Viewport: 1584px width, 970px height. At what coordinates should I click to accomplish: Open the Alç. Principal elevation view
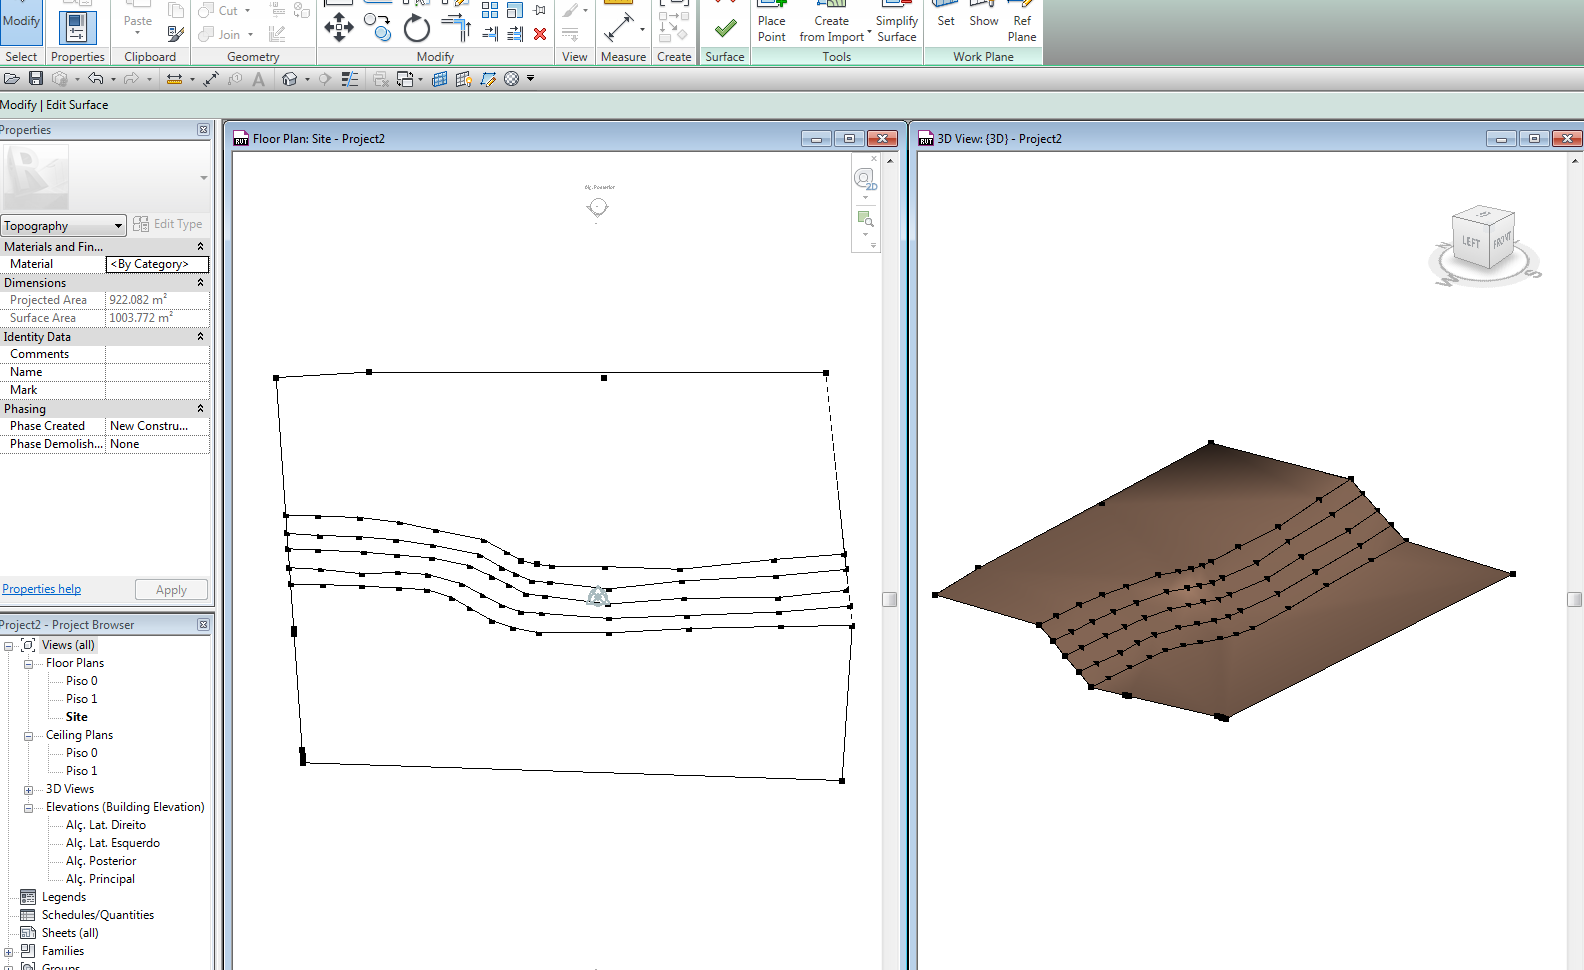coord(100,879)
